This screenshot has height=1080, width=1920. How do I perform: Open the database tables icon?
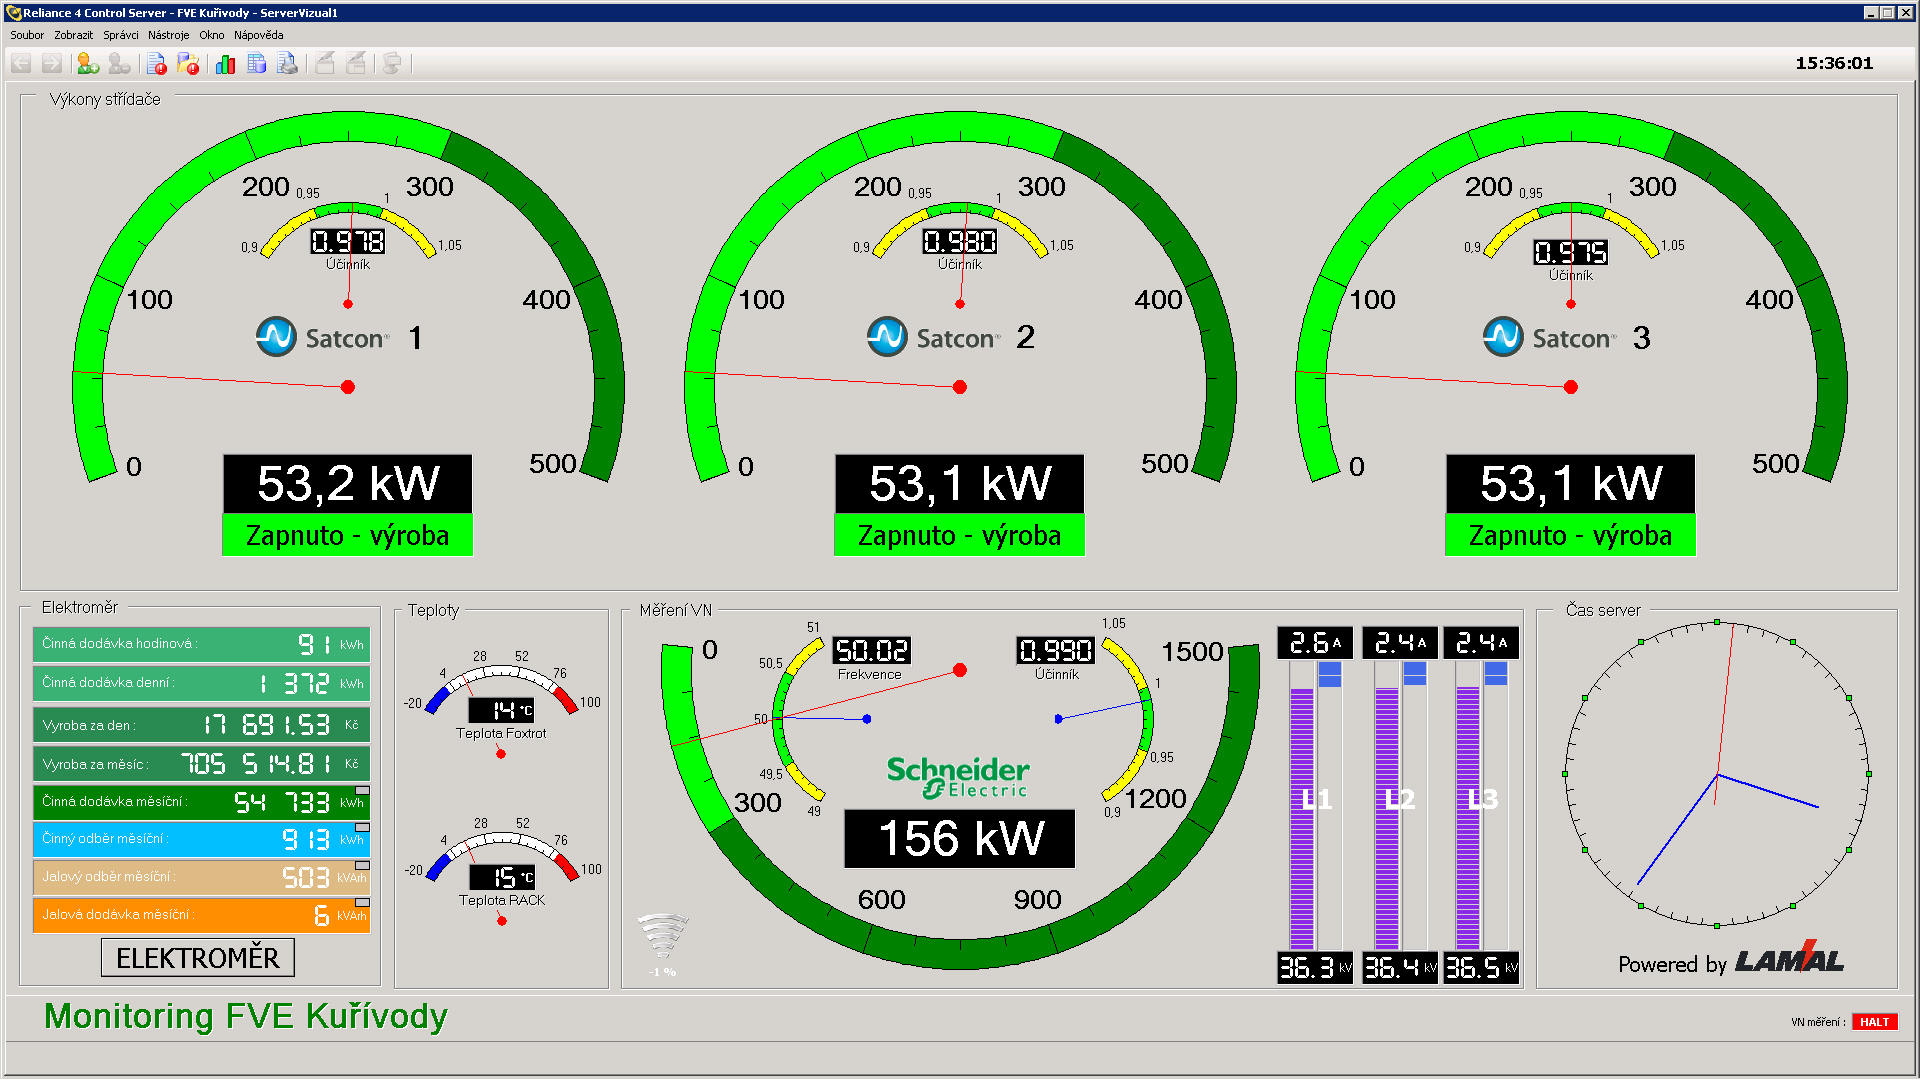click(257, 64)
